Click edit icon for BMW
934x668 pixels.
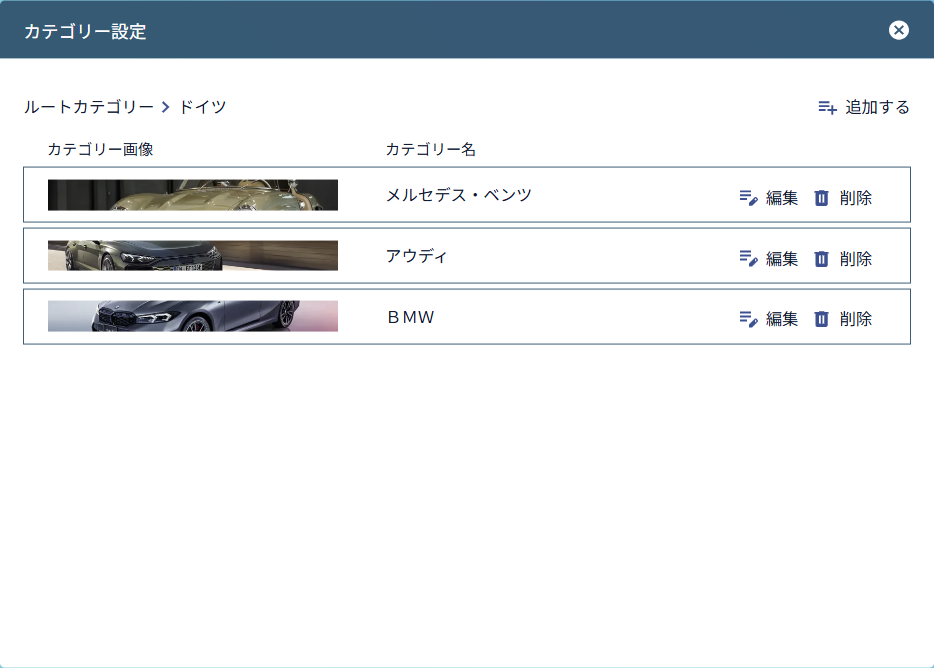click(x=748, y=319)
